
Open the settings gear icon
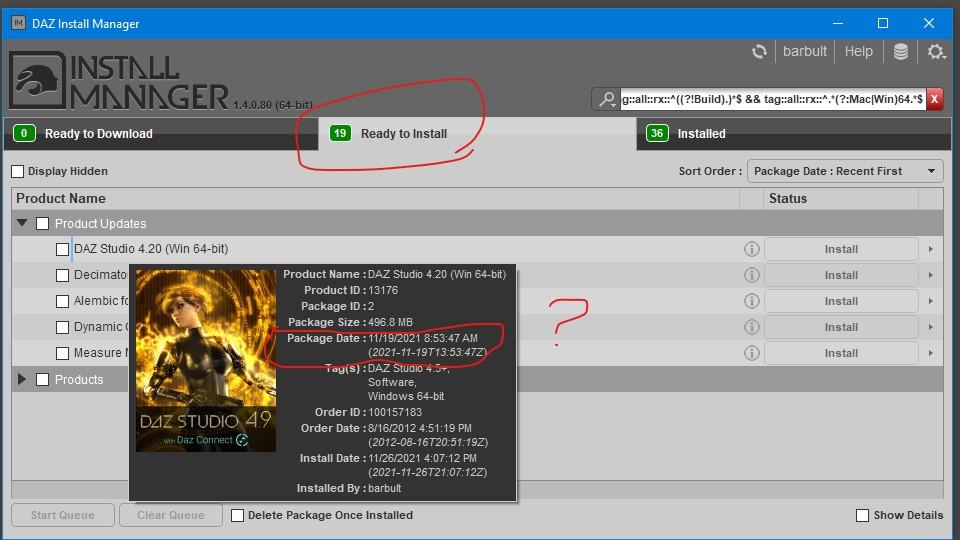(936, 52)
